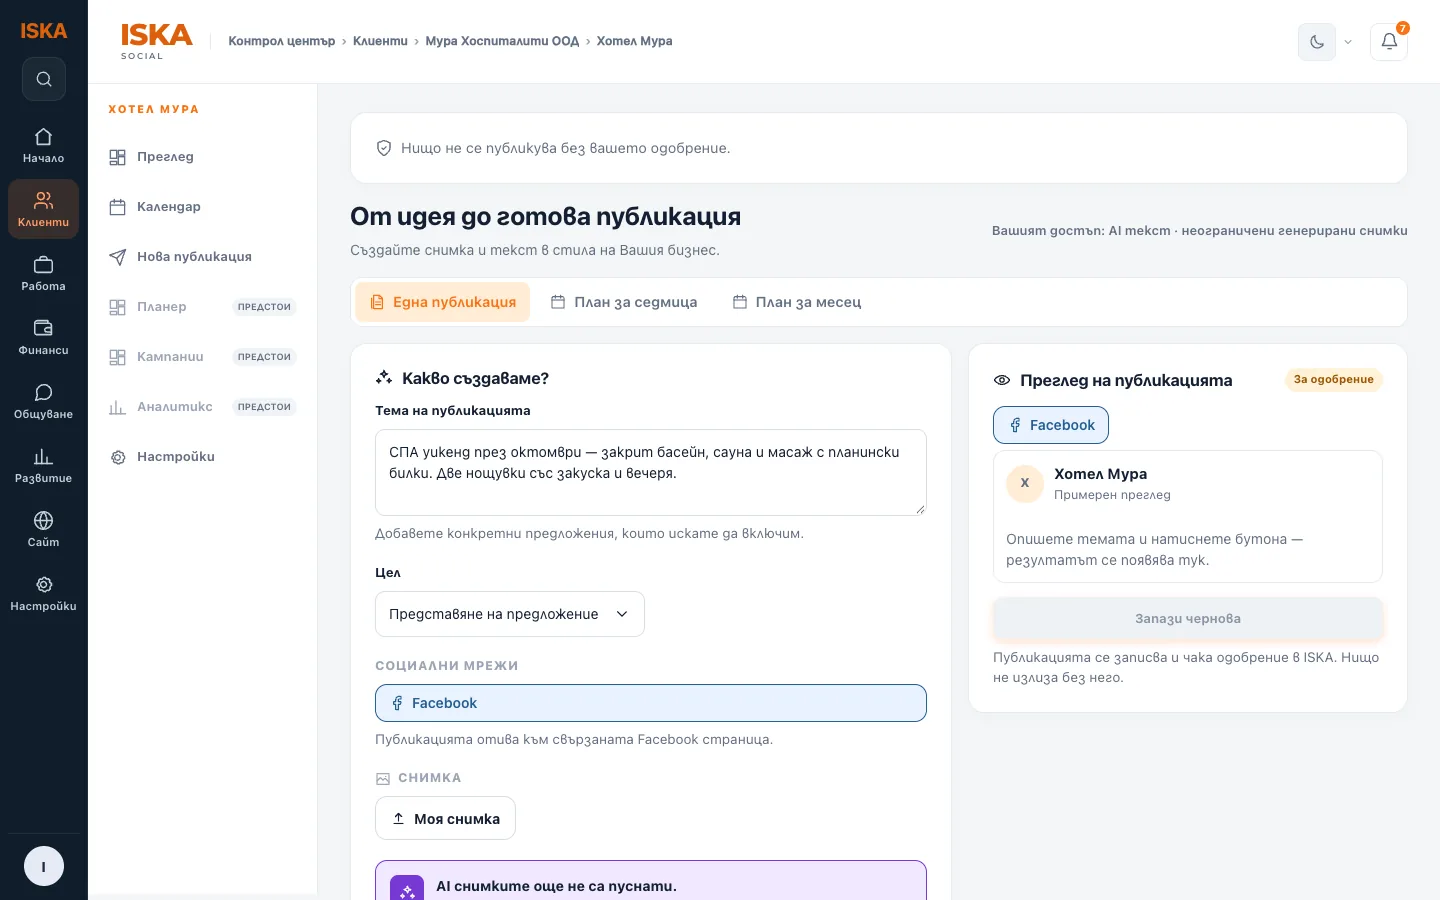Toggle dark mode with the moon icon
1440x900 pixels.
pos(1317,42)
